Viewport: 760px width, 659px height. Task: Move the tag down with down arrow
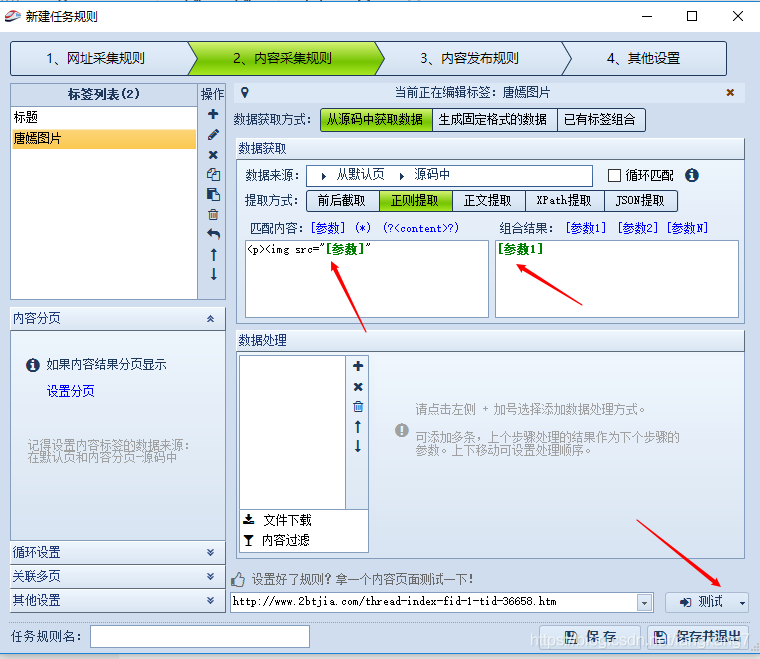[214, 274]
